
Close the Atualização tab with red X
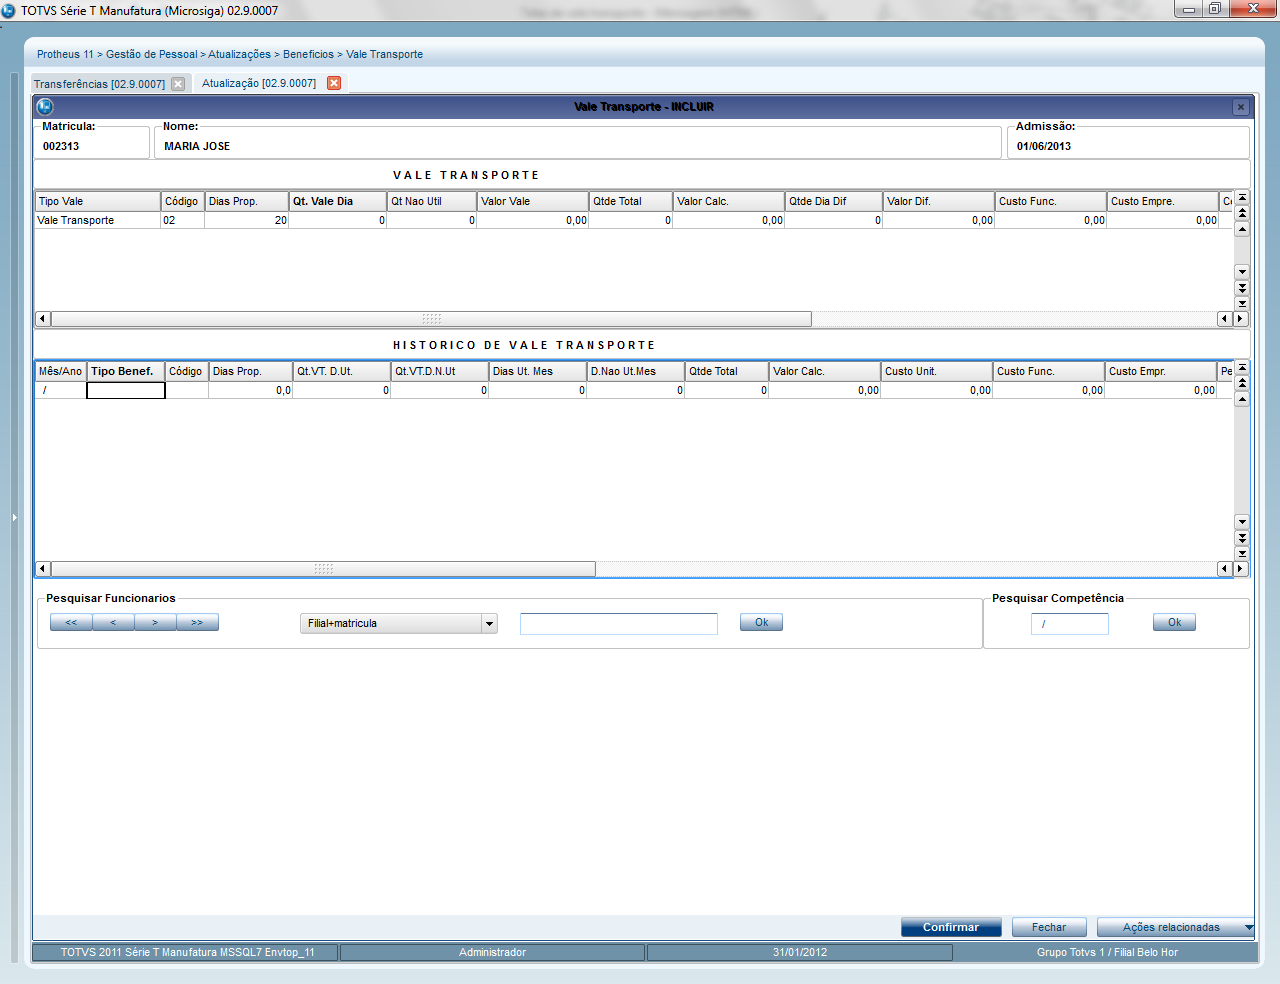[x=334, y=83]
